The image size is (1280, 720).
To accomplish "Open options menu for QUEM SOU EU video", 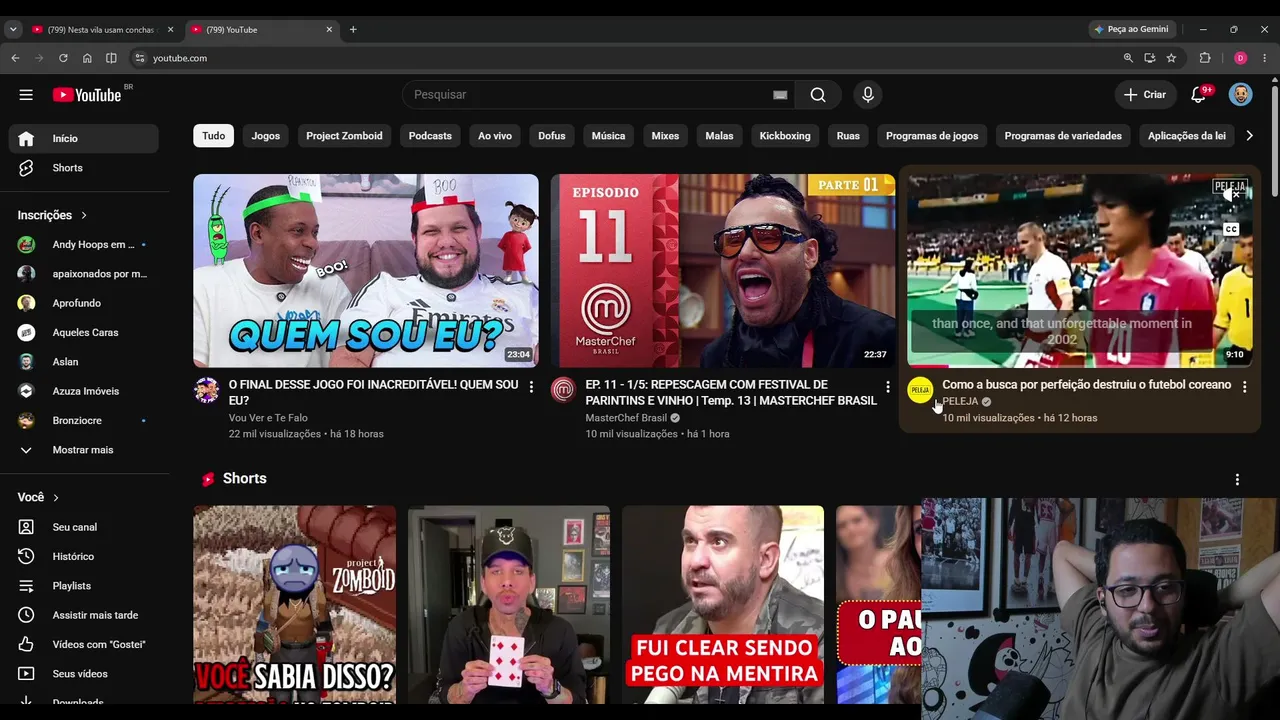I will (x=531, y=387).
